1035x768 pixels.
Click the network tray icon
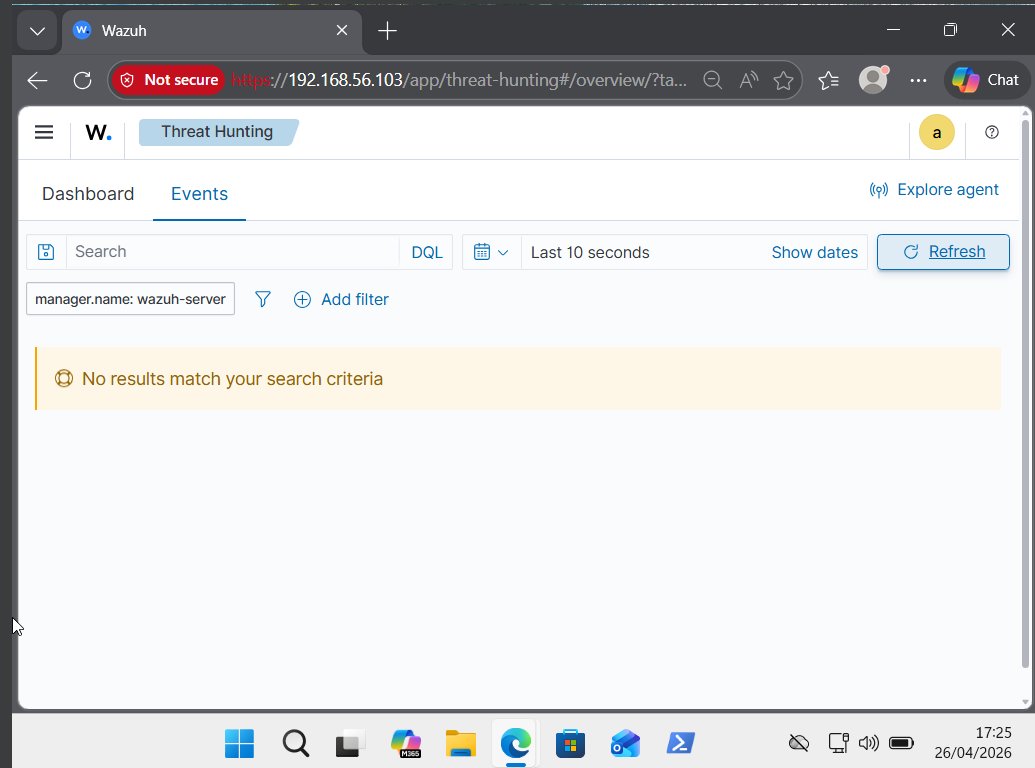coord(838,744)
